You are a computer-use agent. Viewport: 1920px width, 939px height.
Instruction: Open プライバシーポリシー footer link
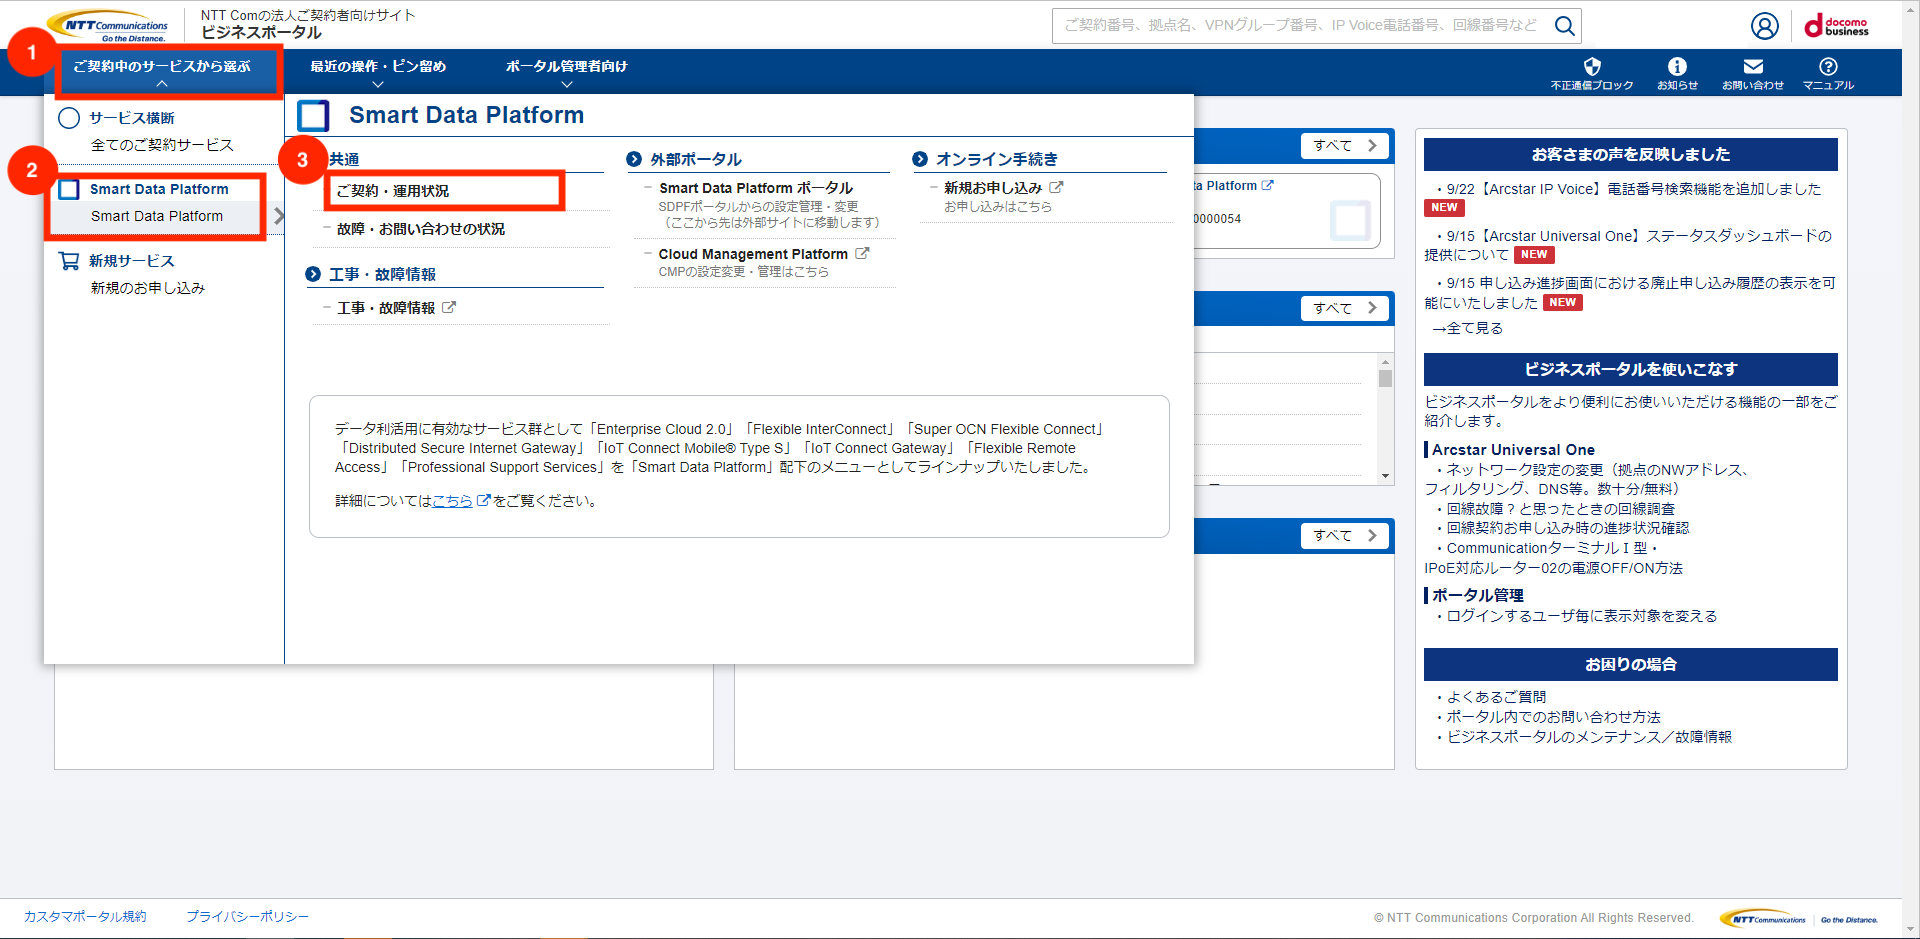click(x=247, y=917)
